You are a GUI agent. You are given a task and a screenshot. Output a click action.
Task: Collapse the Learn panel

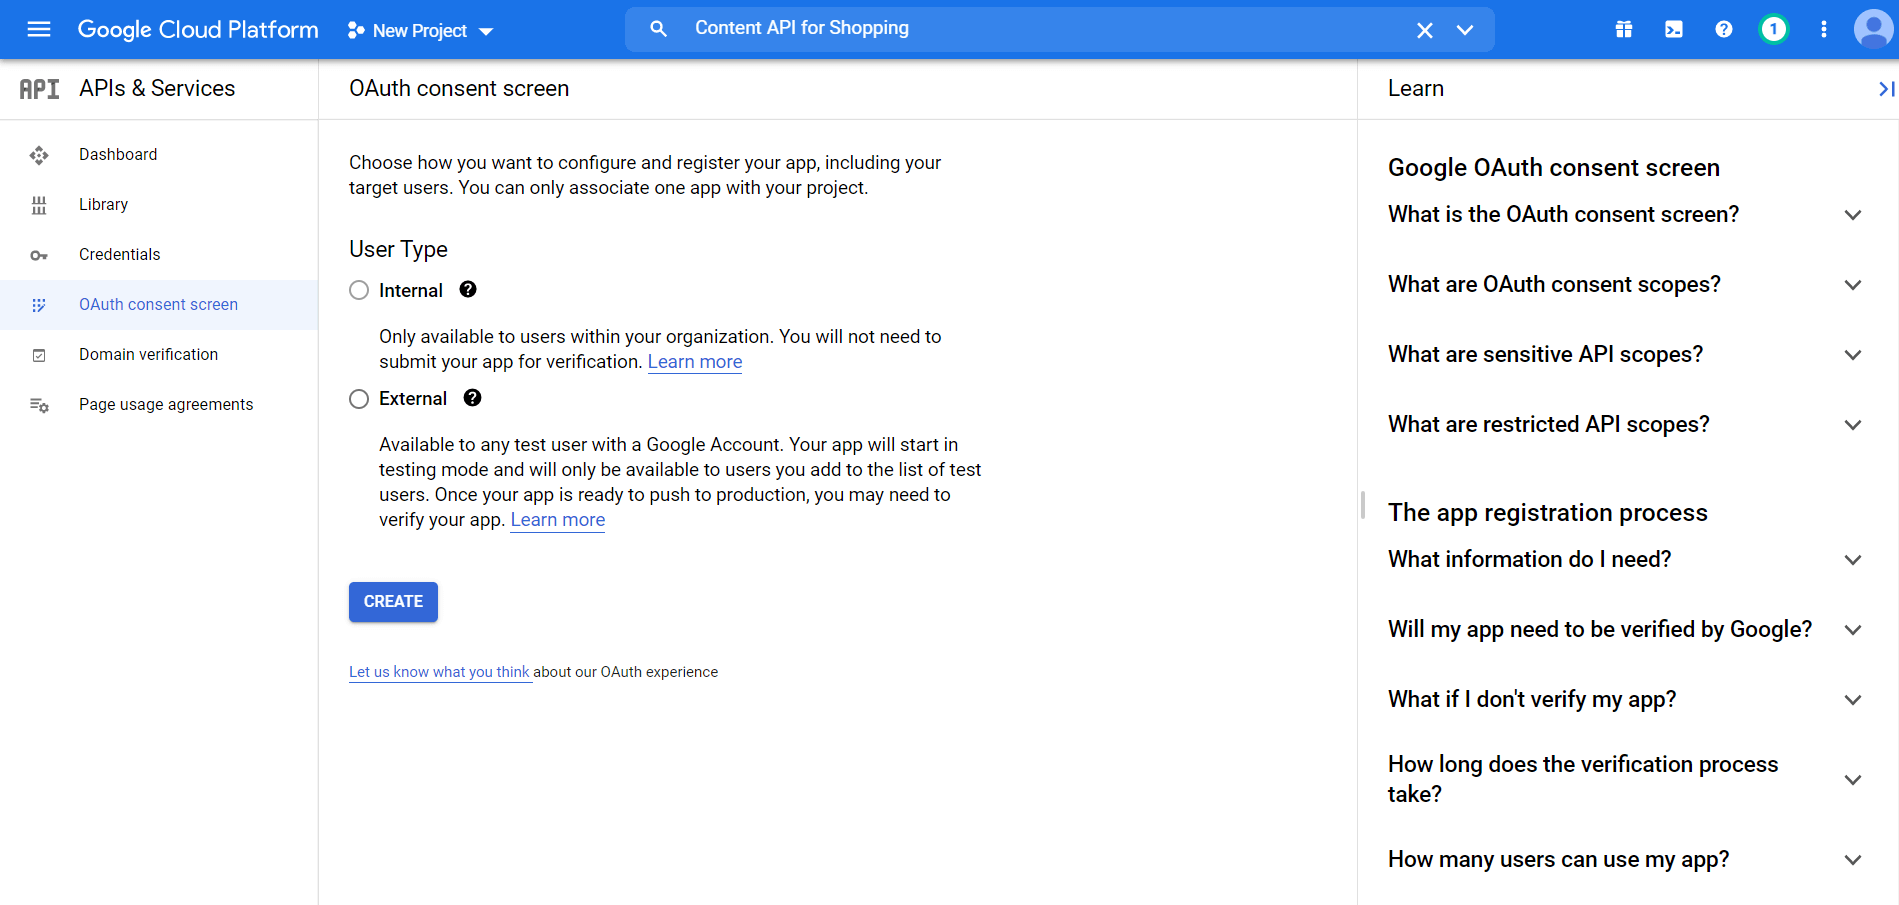point(1886,89)
